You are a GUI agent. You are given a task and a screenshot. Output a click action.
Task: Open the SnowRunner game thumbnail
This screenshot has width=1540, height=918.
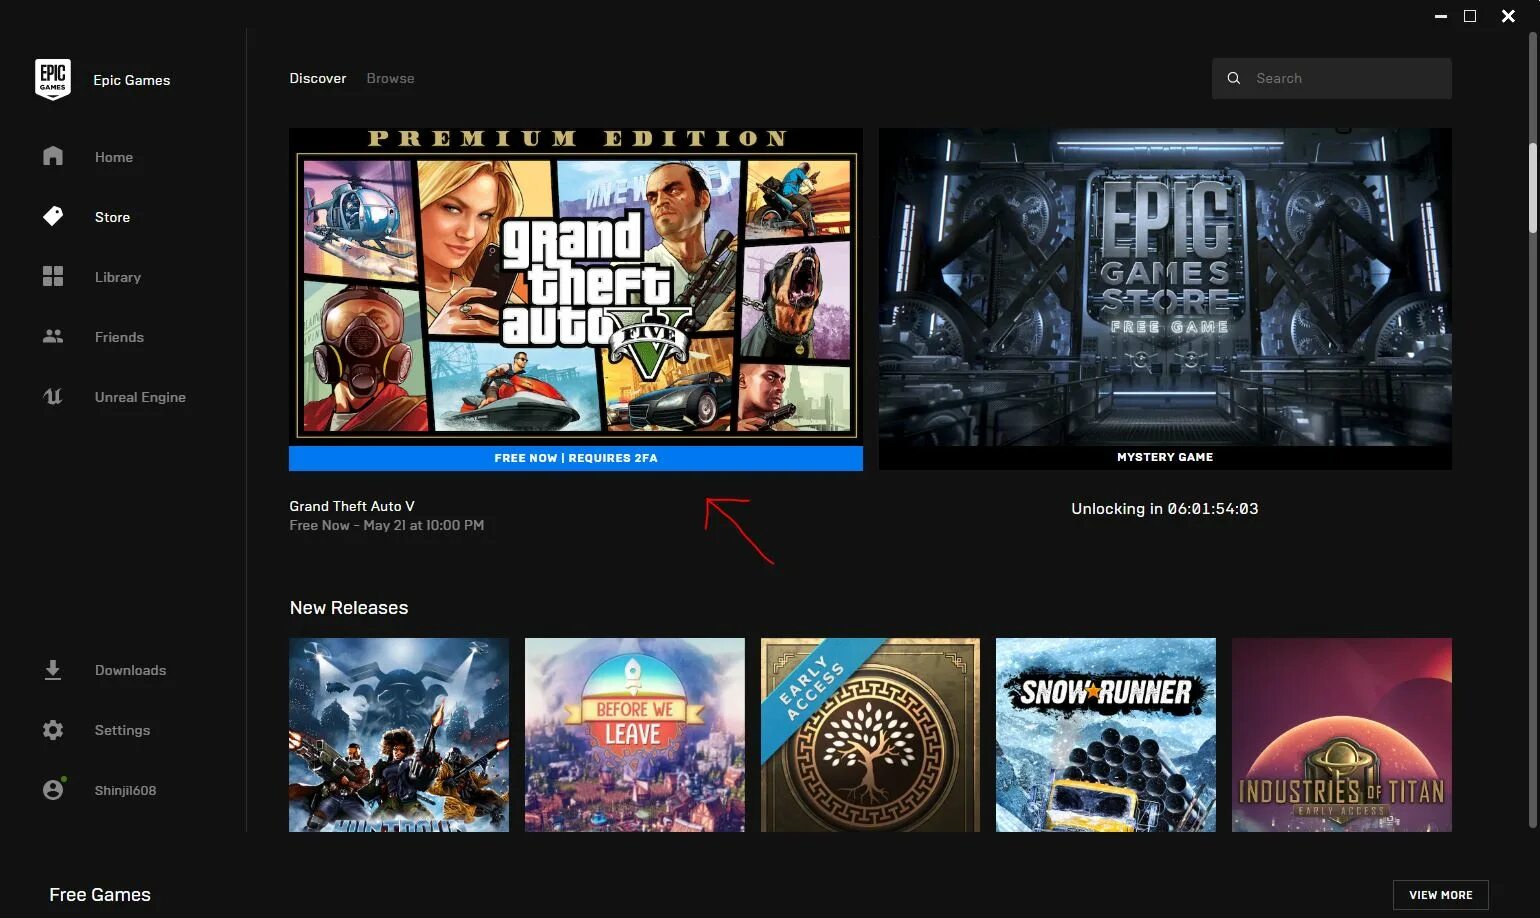(x=1106, y=735)
